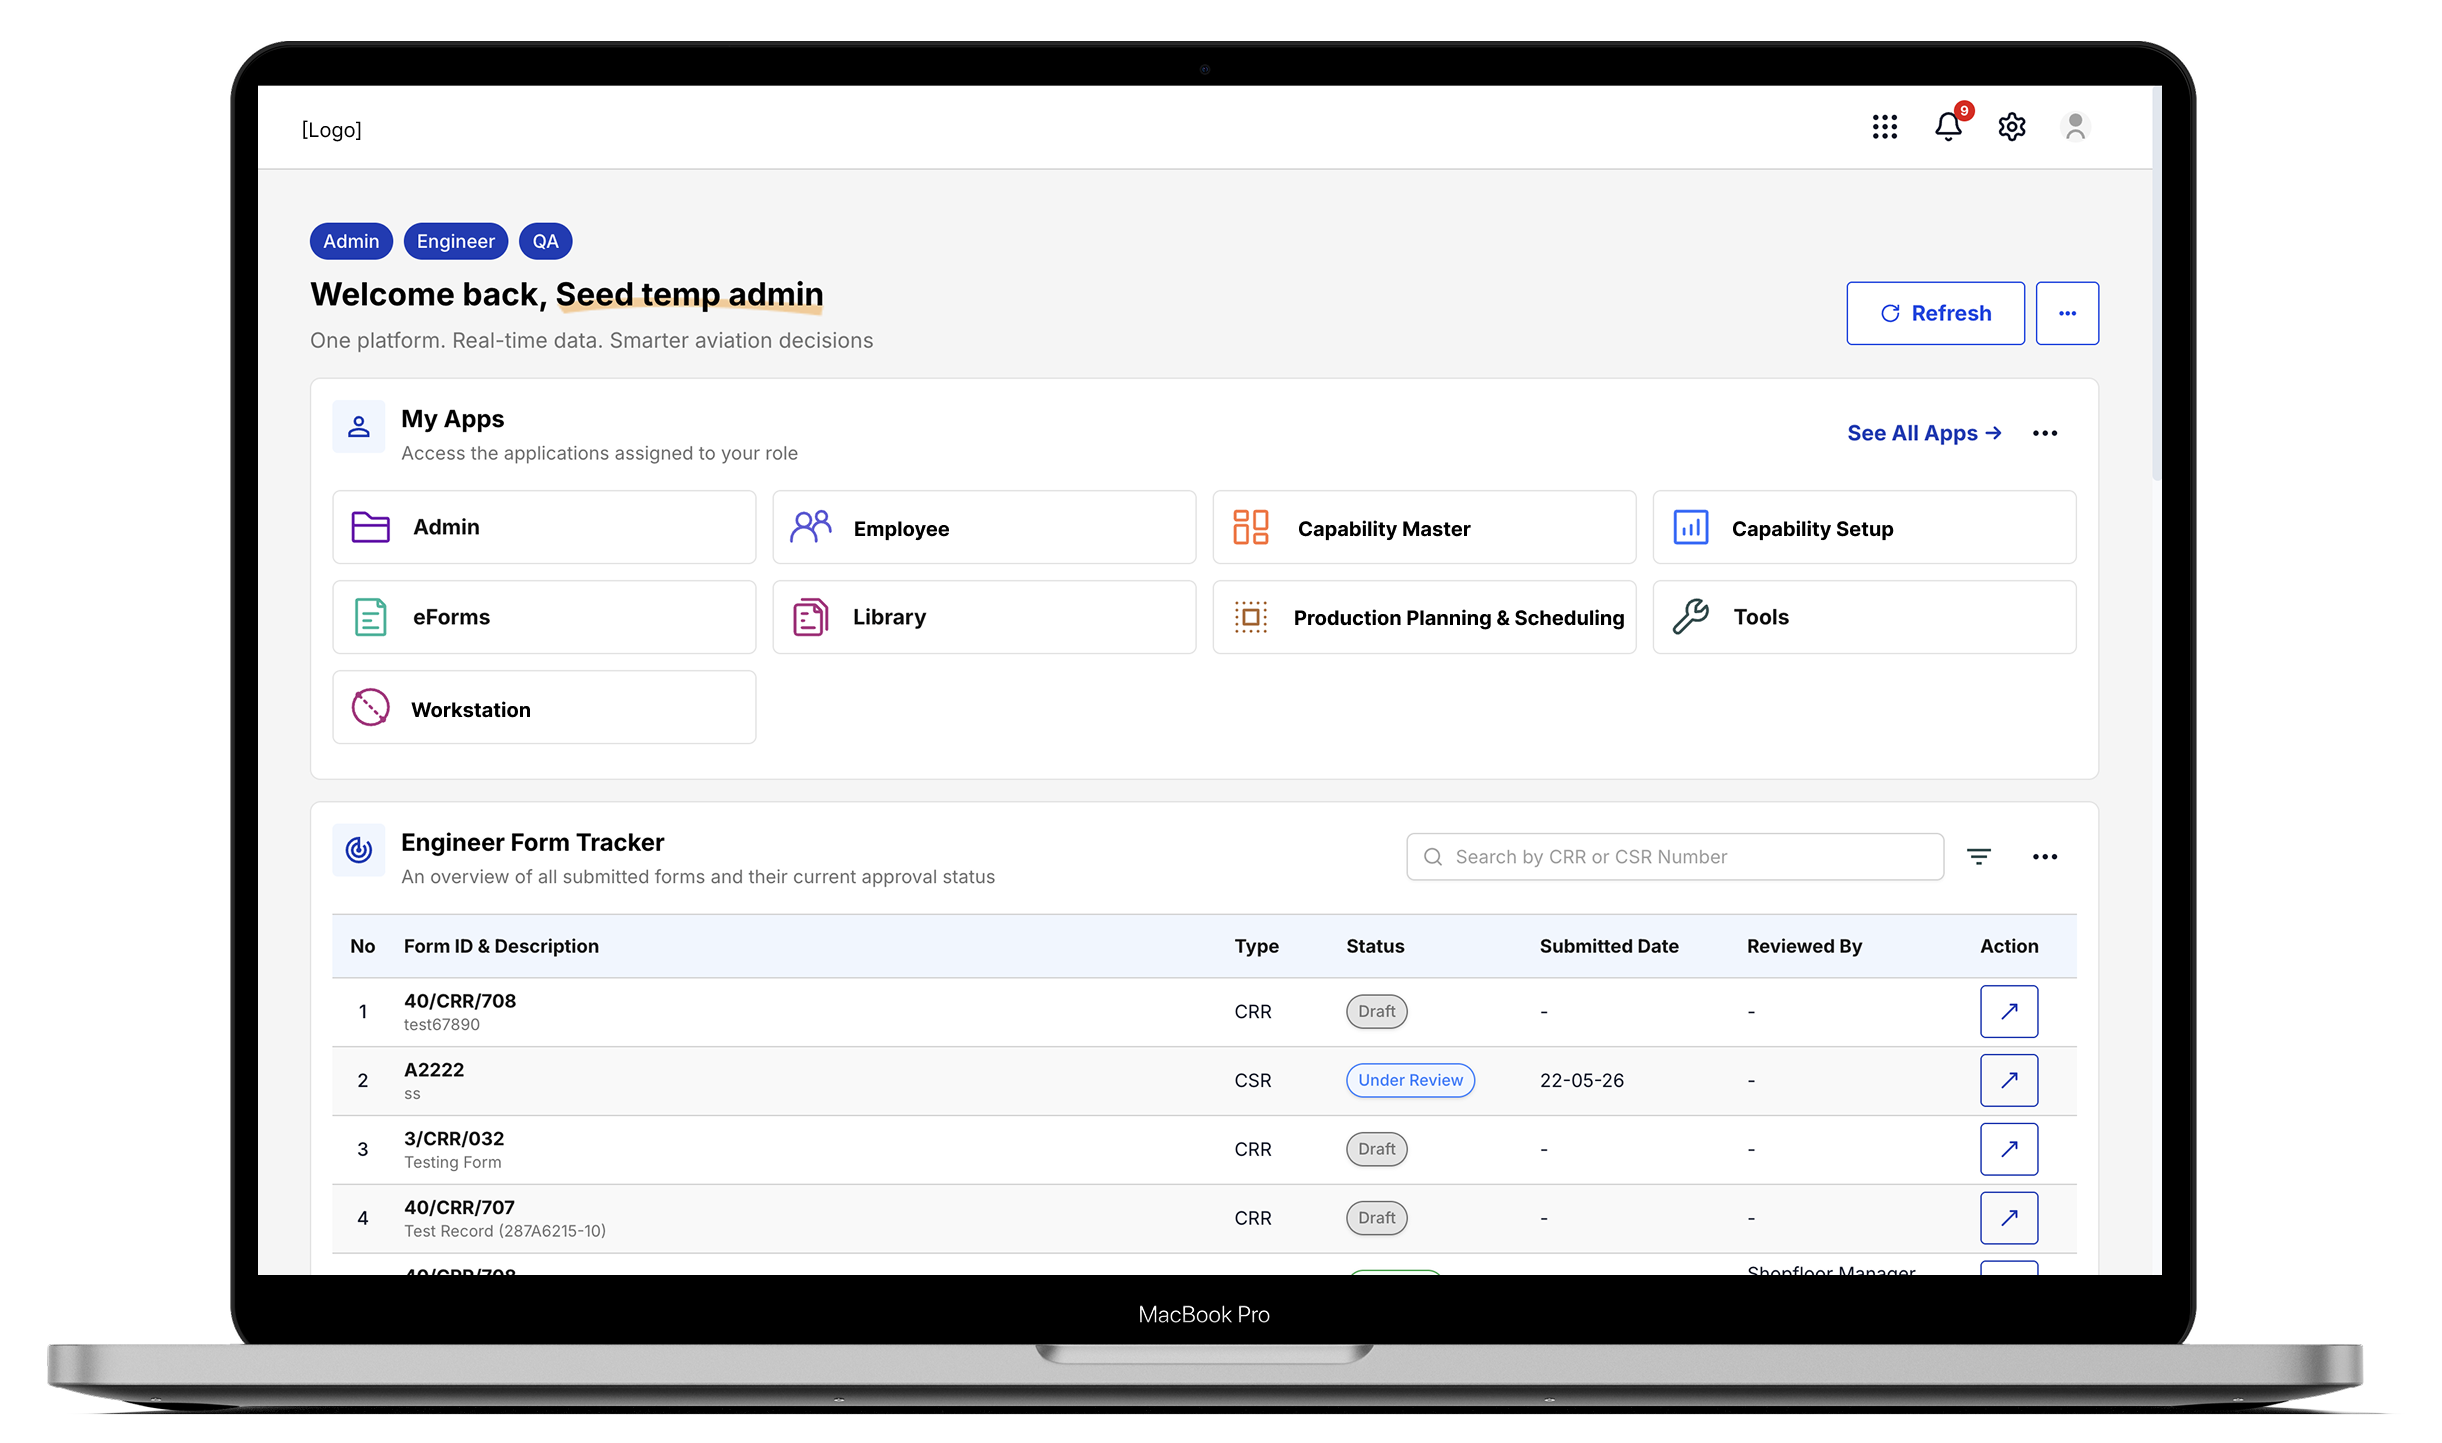Open form A2222 arrow action
2442x1443 pixels.
[x=2009, y=1080]
